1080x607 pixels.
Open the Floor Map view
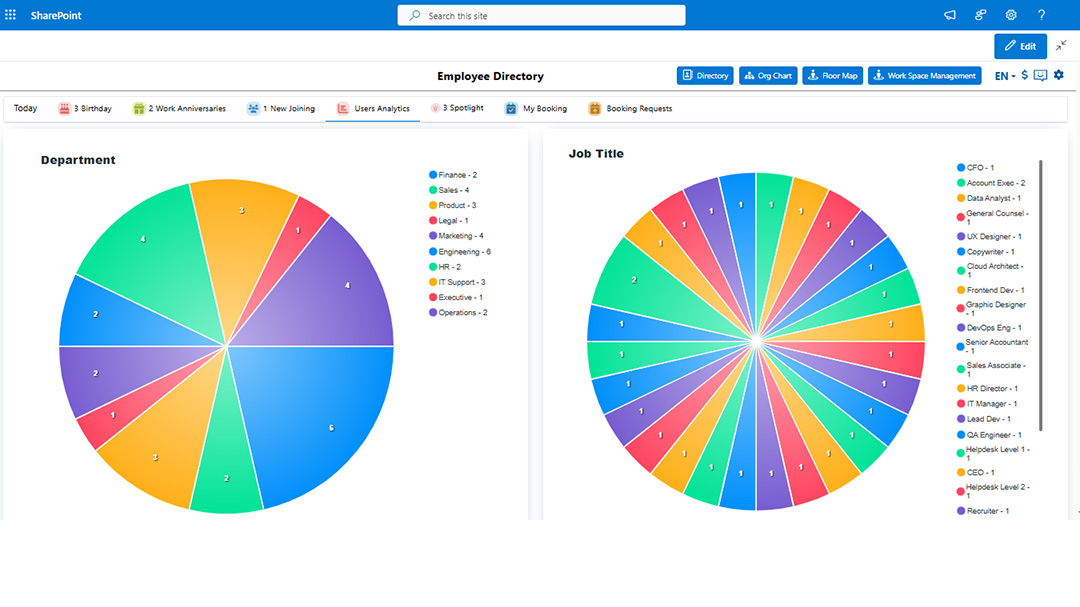coord(832,75)
